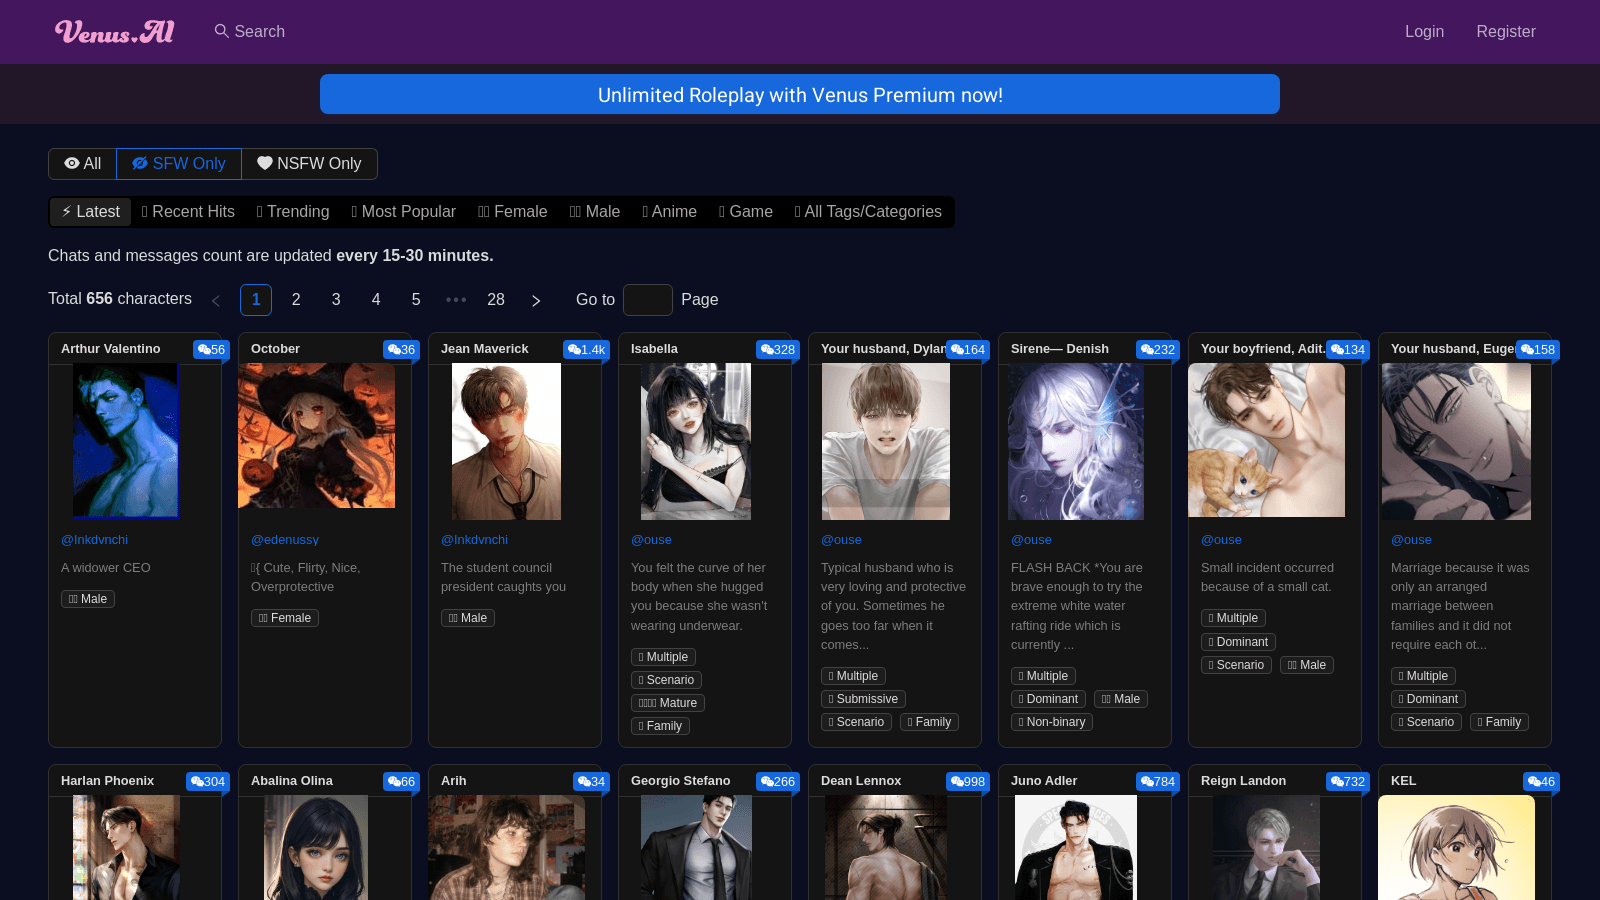Open the Georgio Stefano card title
Viewport: 1600px width, 900px height.
tap(681, 781)
